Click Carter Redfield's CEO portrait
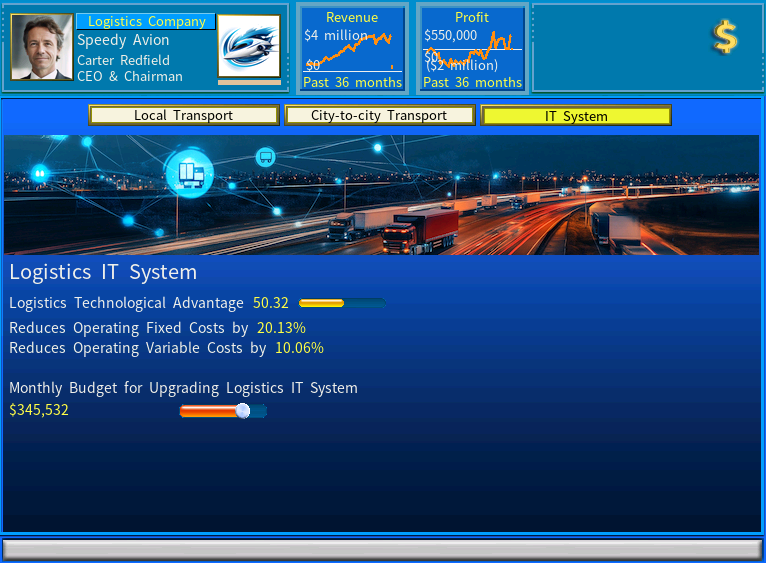 point(42,46)
